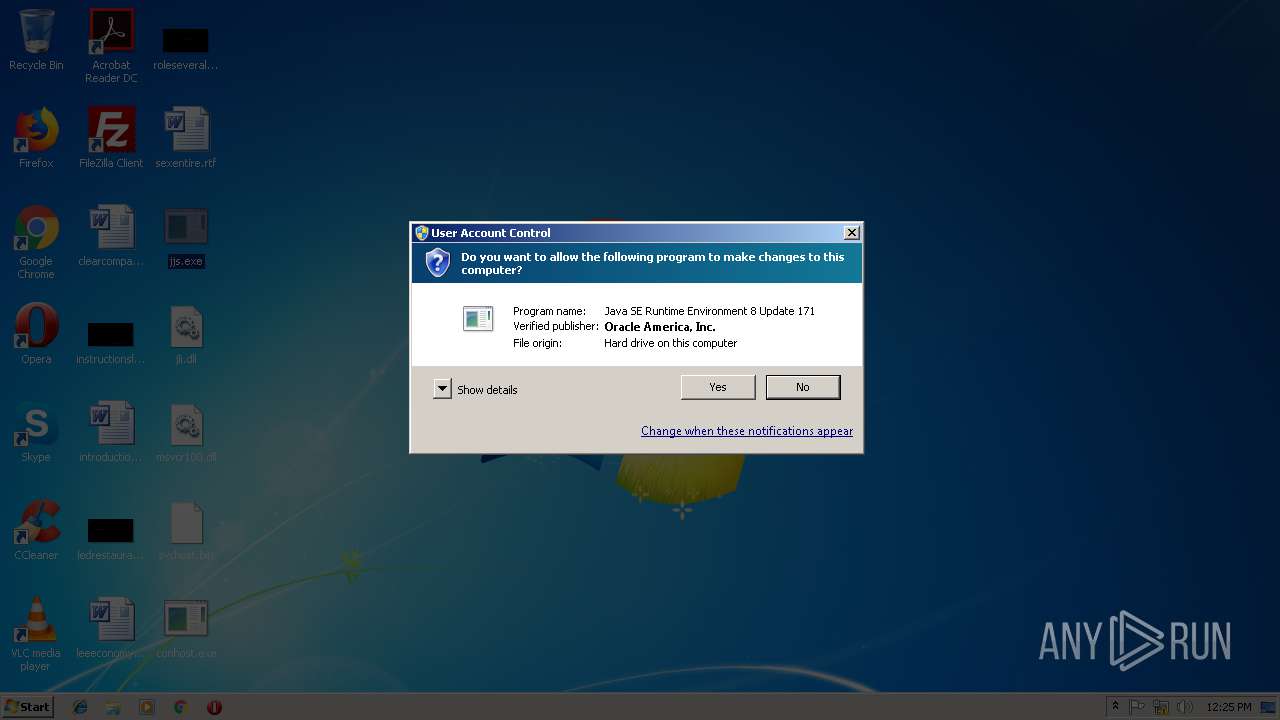Image resolution: width=1280 pixels, height=720 pixels.
Task: Open Windows Explorer from taskbar
Action: point(113,707)
